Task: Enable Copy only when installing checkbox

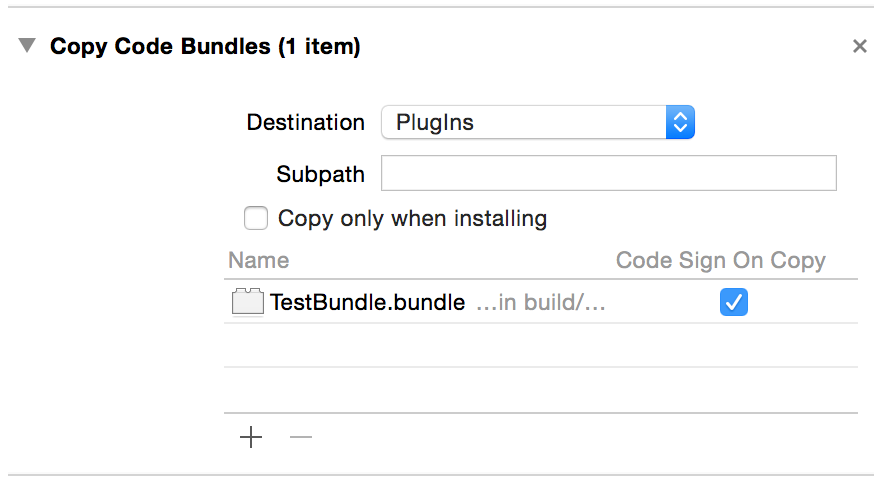Action: pos(255,218)
